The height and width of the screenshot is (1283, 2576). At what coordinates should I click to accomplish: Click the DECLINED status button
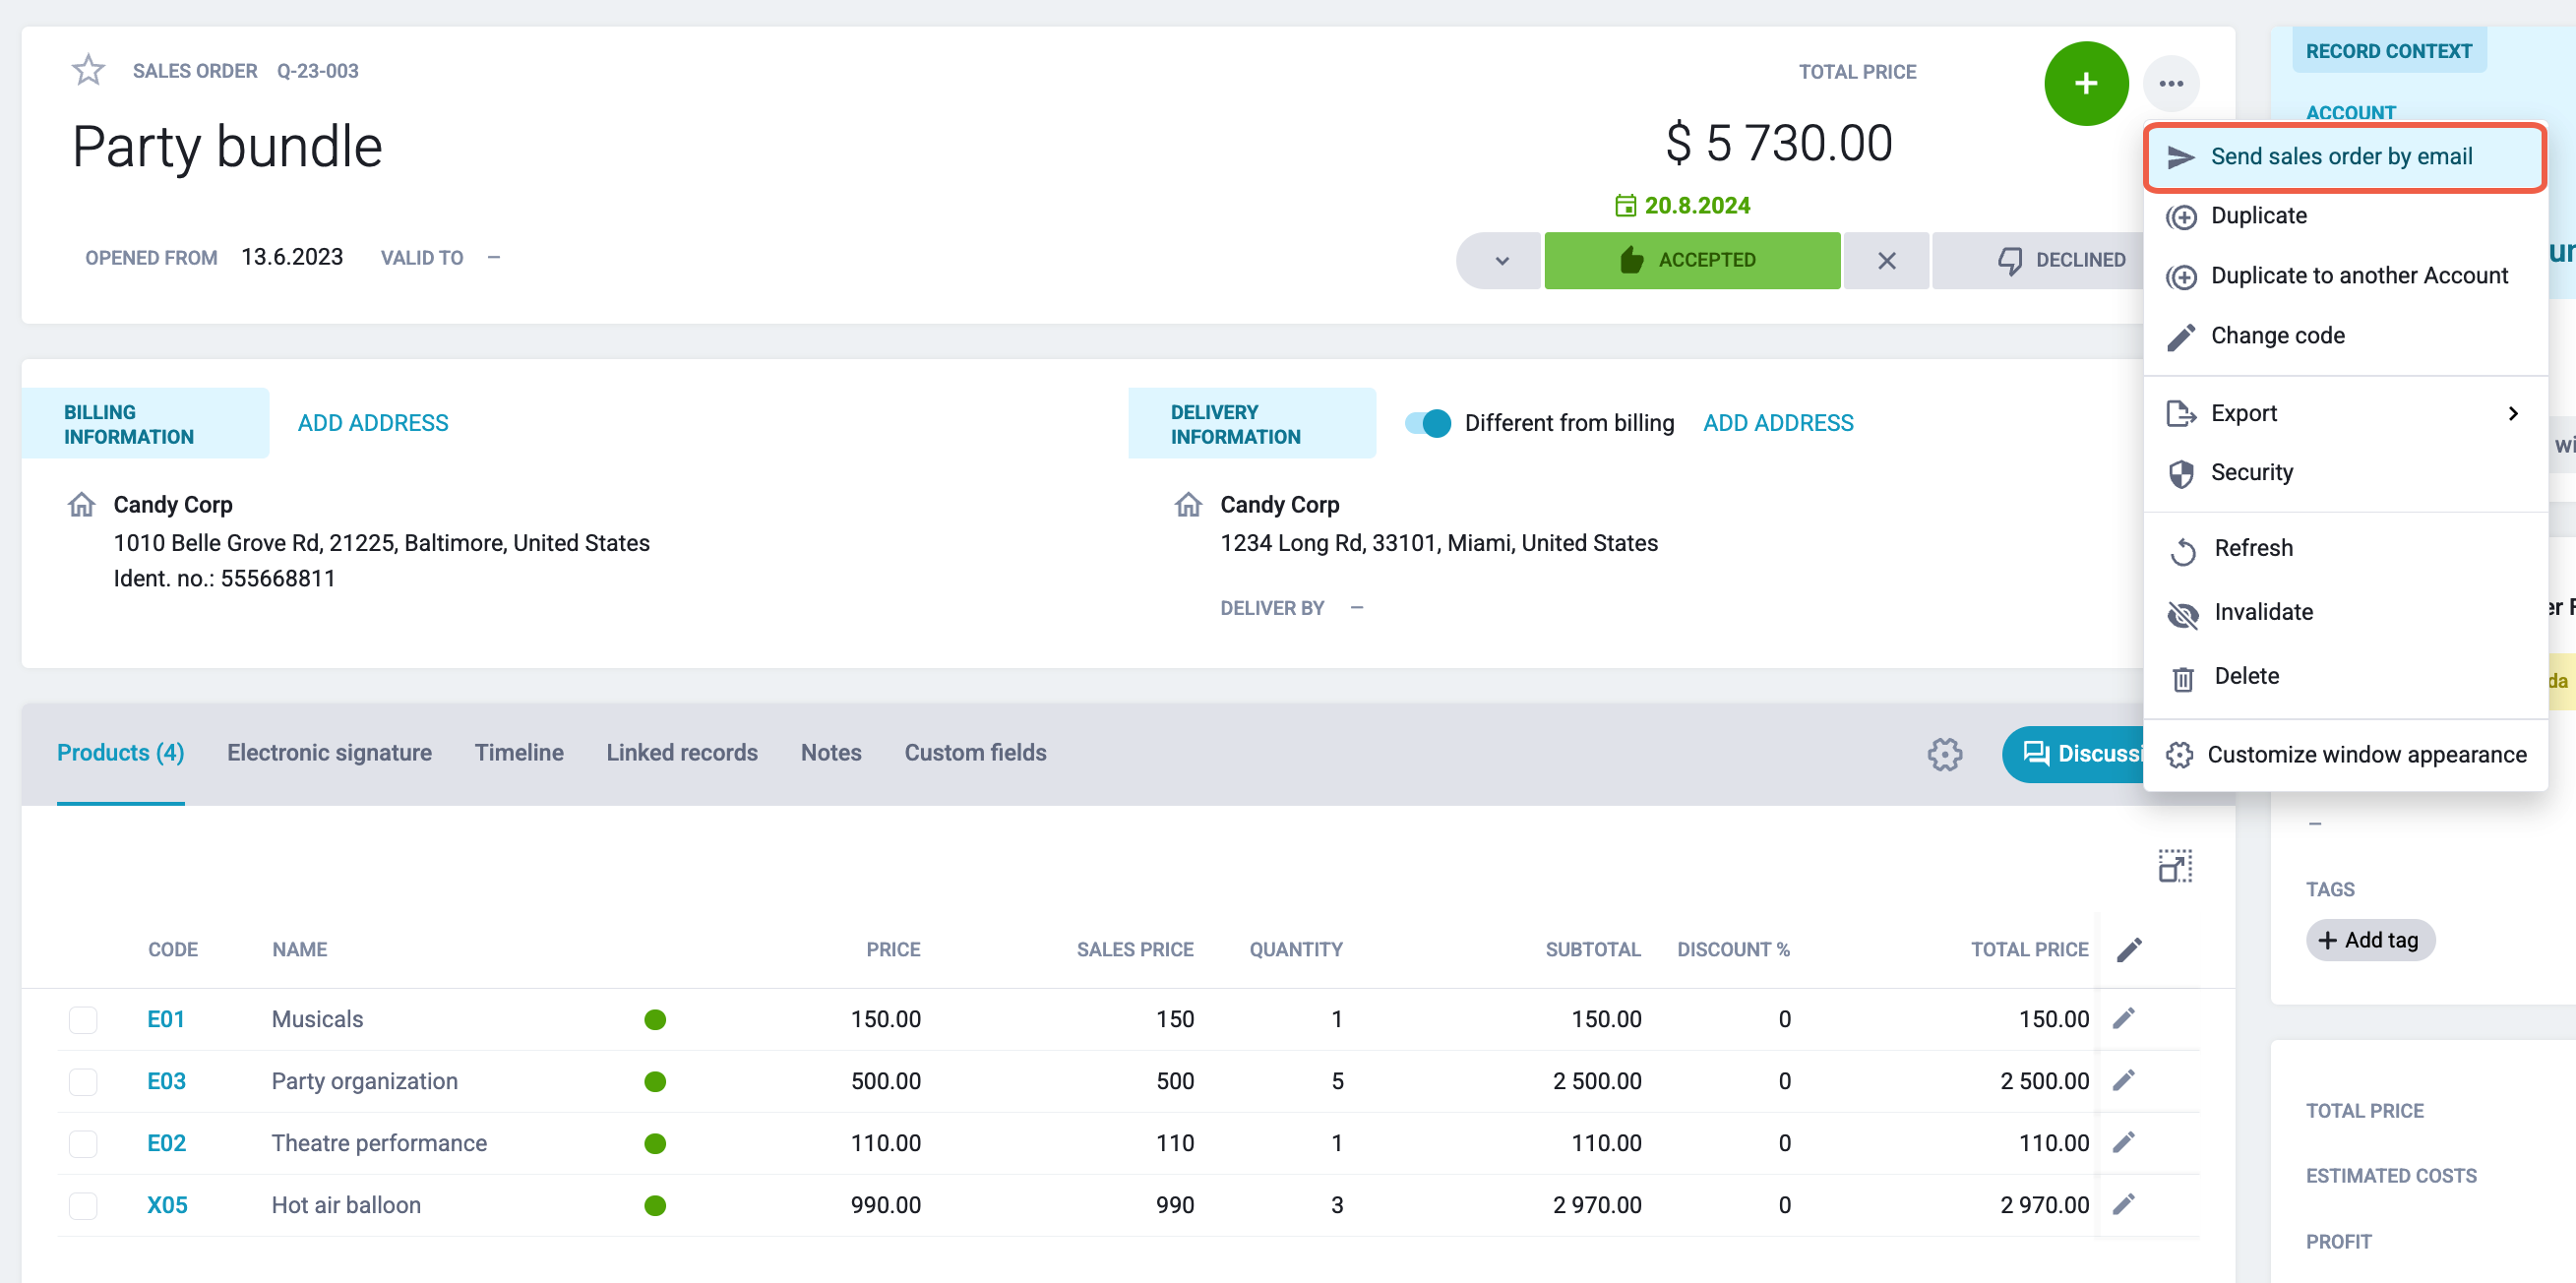[x=2038, y=260]
